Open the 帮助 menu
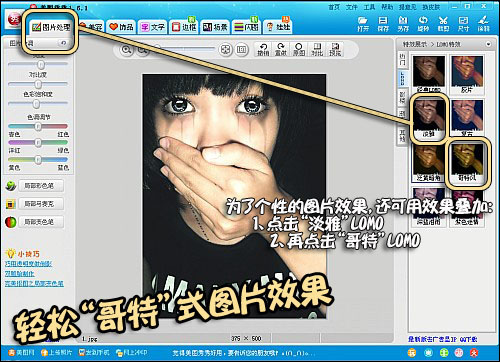 coord(387,7)
